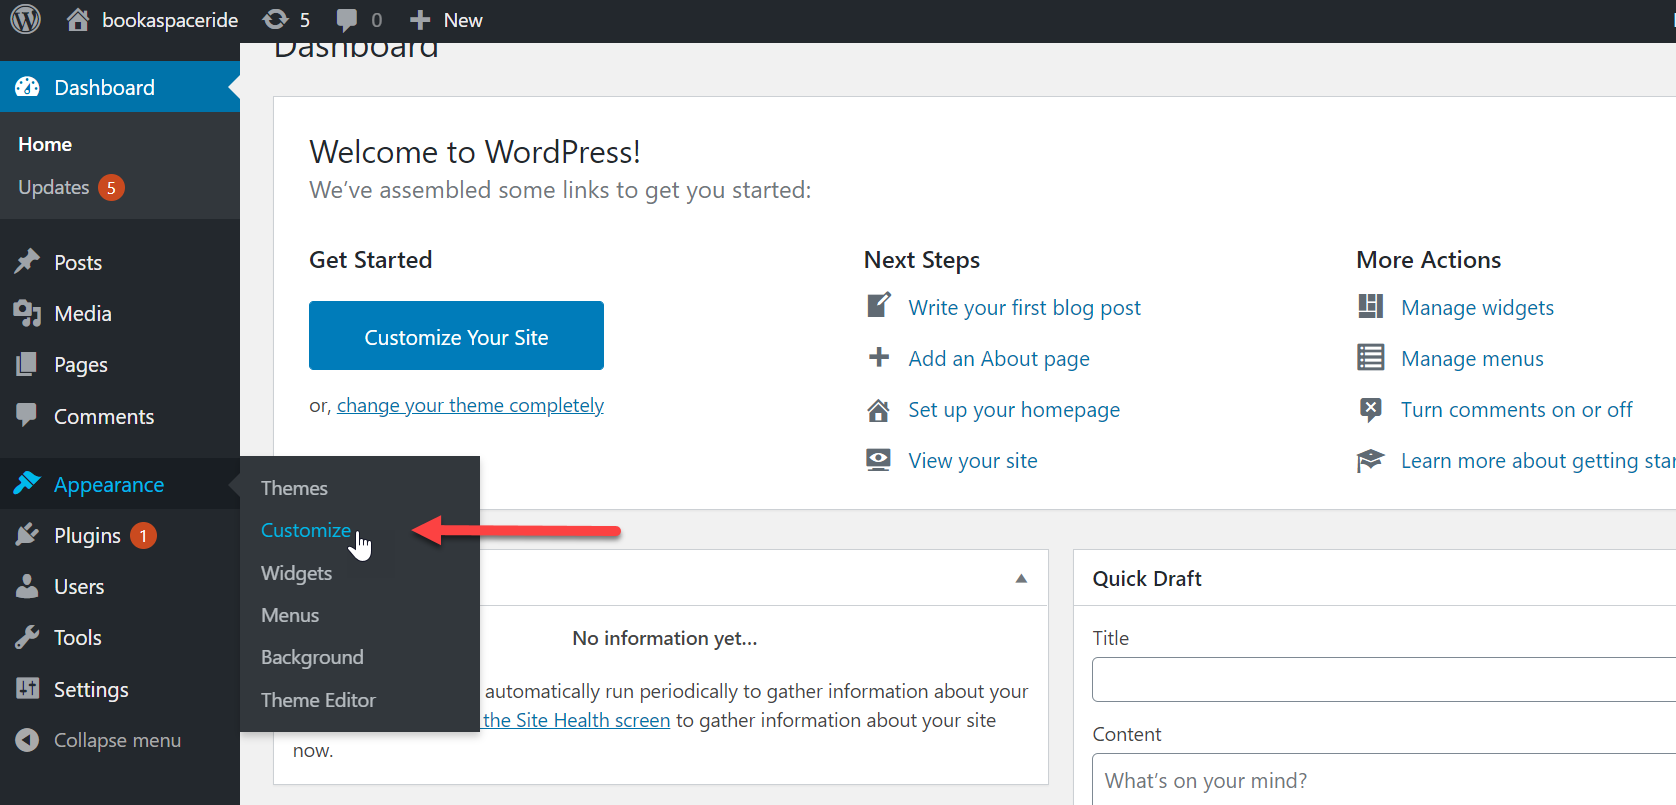Open Theme Editor in Appearance submenu
Viewport: 1676px width, 805px height.
point(318,700)
